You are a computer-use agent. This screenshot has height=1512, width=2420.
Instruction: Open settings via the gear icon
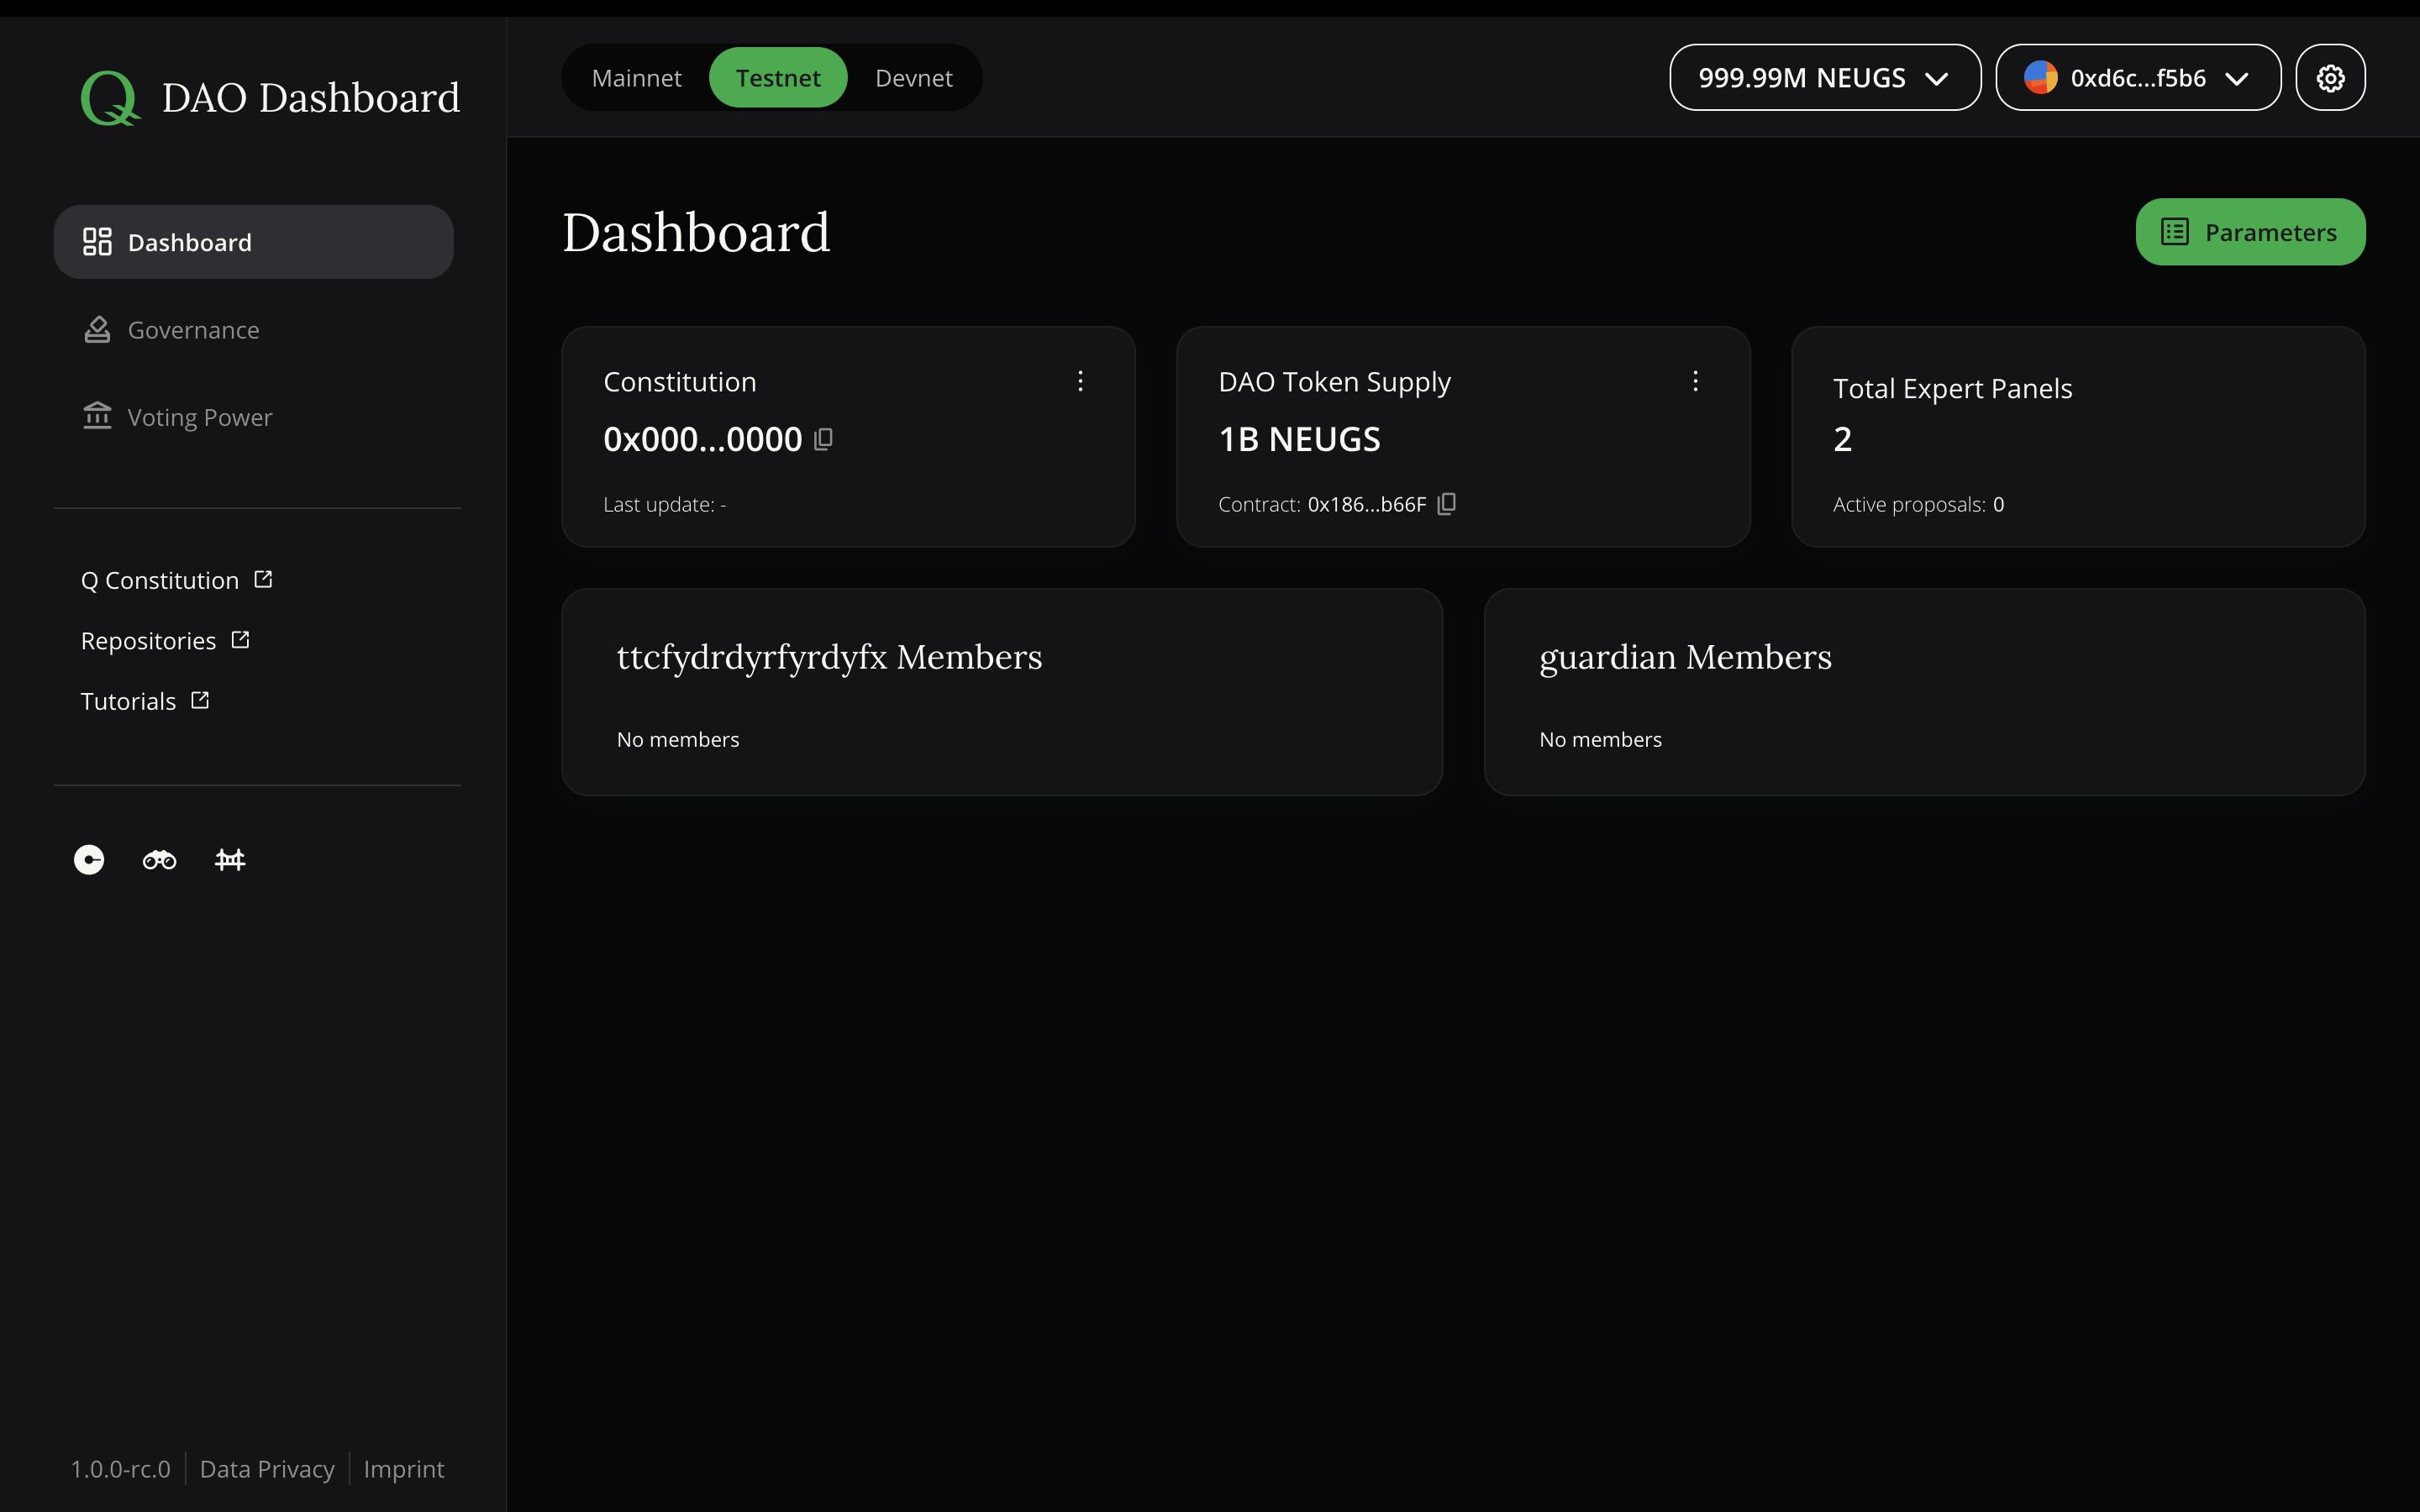(2330, 77)
